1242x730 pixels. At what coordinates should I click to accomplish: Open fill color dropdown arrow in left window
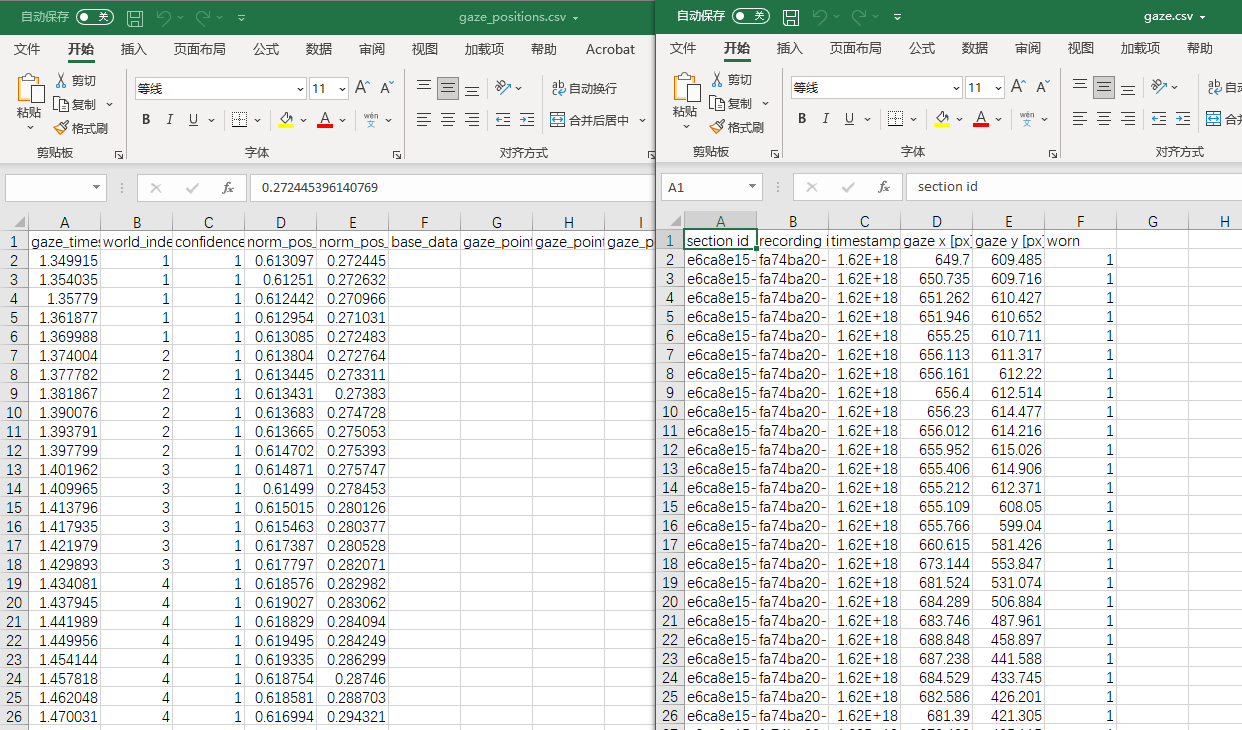[x=303, y=120]
